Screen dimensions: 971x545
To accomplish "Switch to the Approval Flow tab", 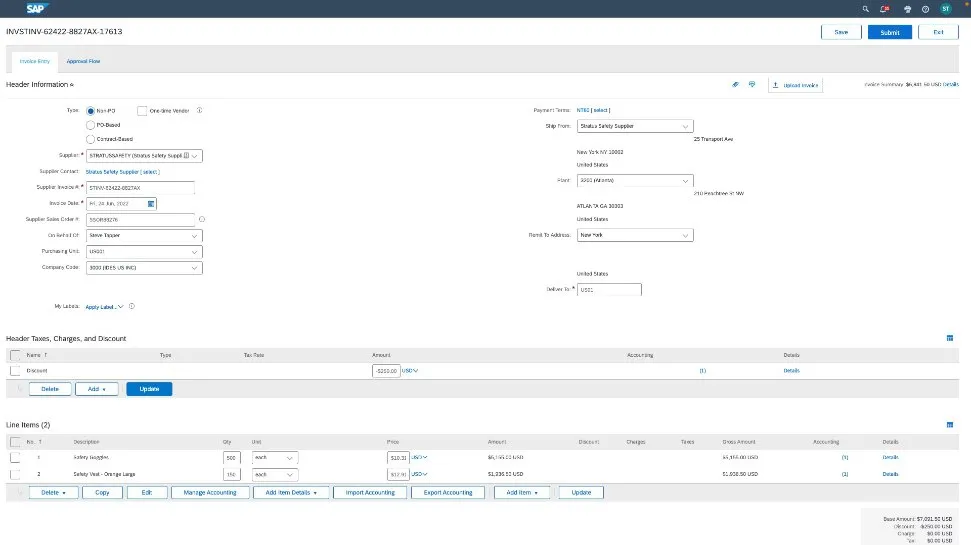I will pos(83,61).
